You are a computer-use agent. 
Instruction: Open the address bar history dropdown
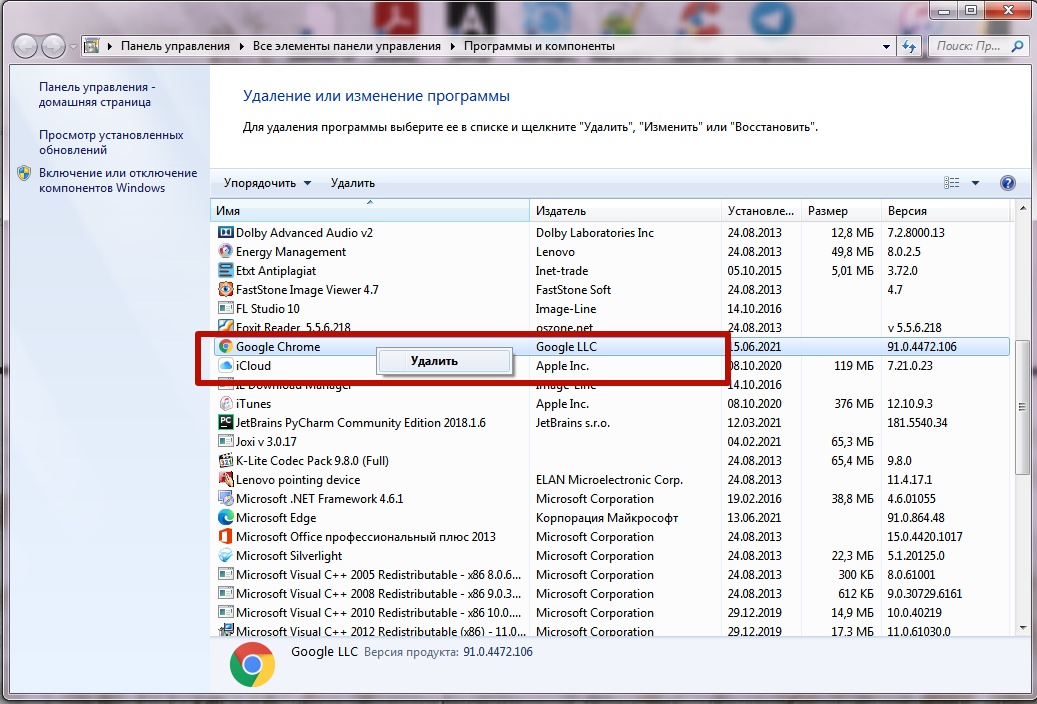point(886,46)
